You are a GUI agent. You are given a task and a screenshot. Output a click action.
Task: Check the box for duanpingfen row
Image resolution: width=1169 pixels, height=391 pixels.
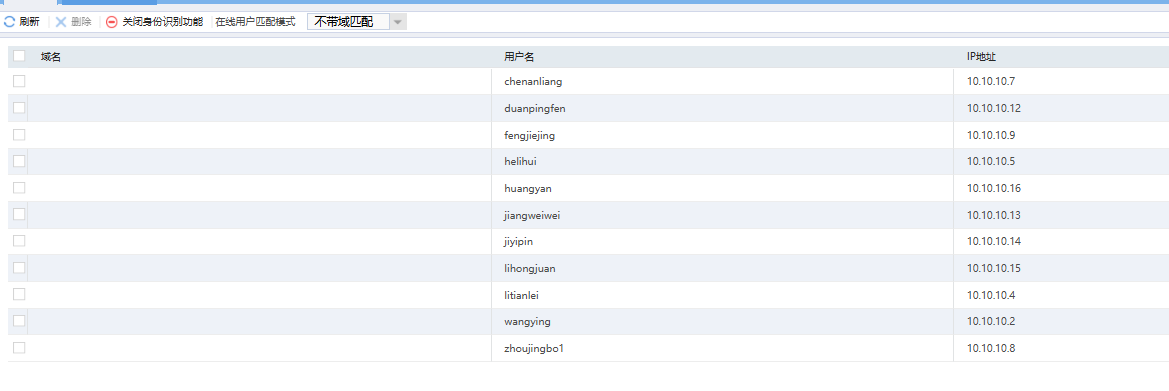coord(19,108)
